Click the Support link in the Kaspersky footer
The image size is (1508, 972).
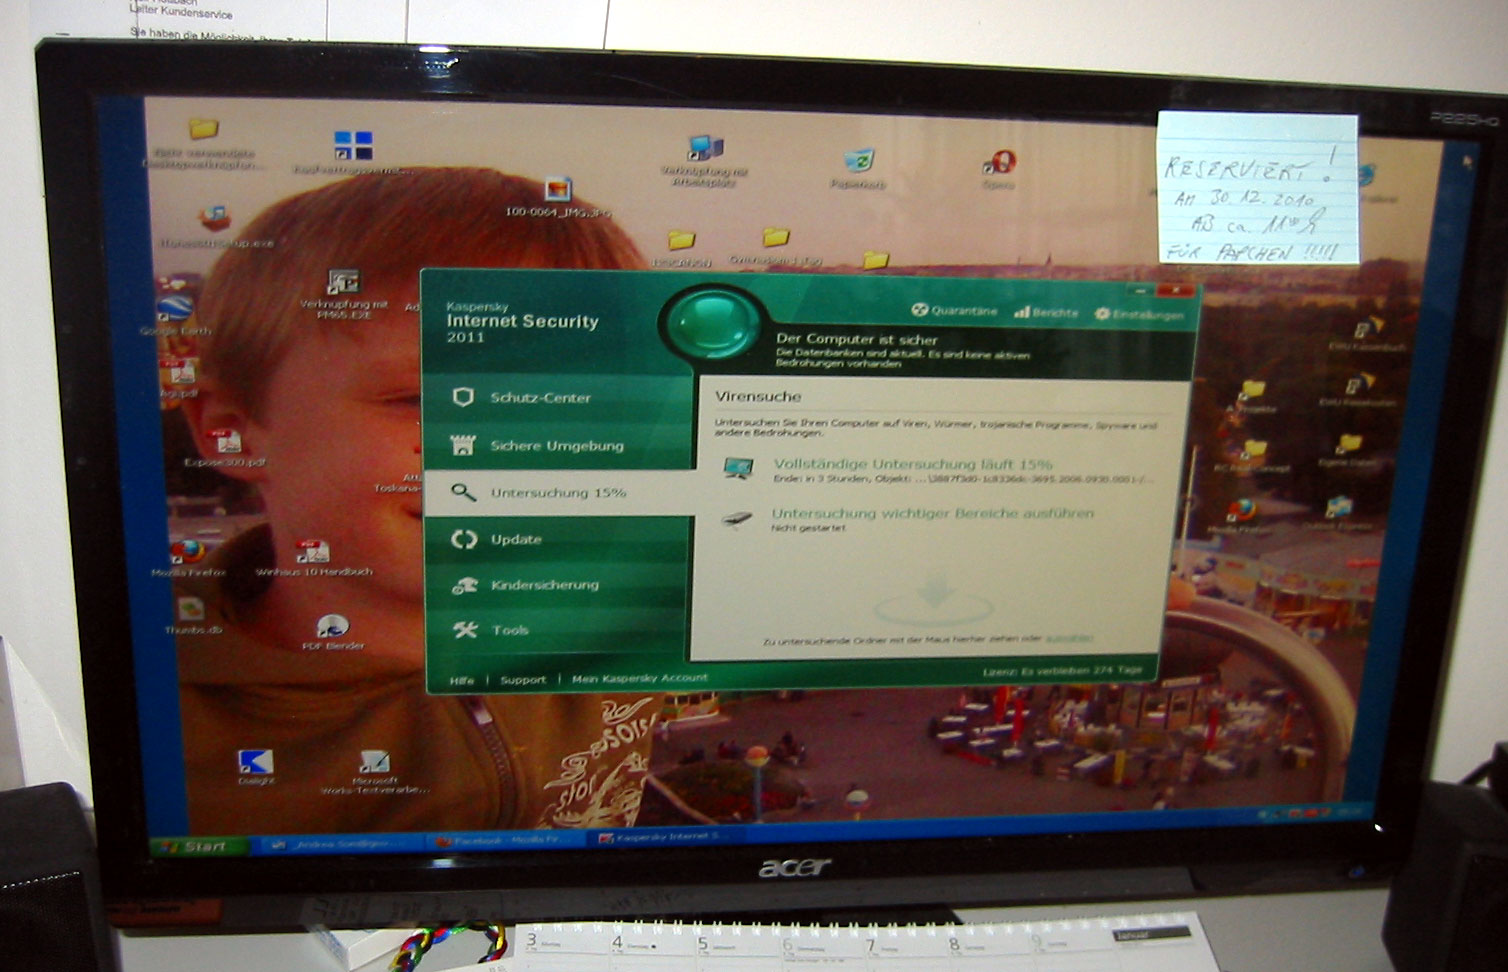pos(523,680)
